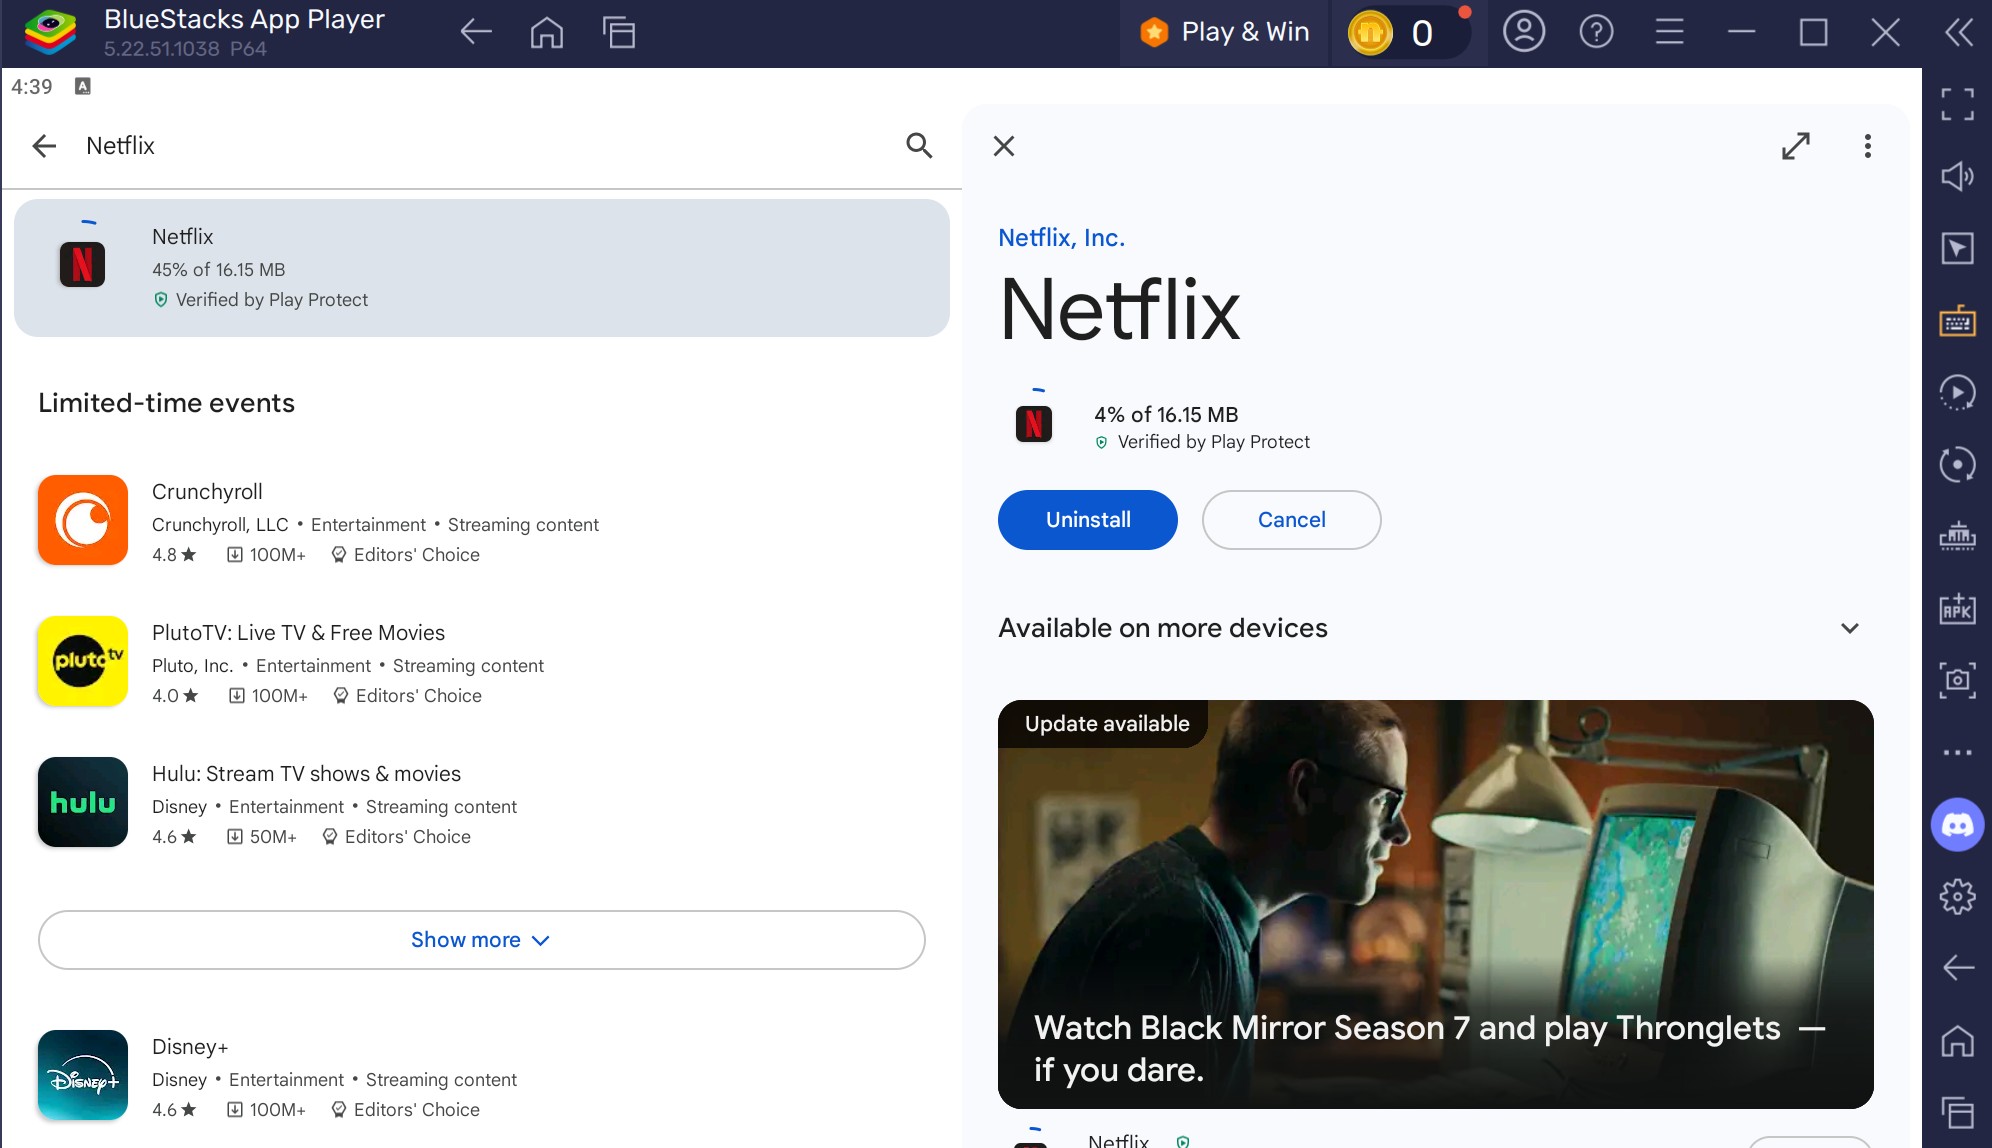Viewport: 1992px width, 1148px height.
Task: Open recent apps from top bar
Action: (619, 32)
